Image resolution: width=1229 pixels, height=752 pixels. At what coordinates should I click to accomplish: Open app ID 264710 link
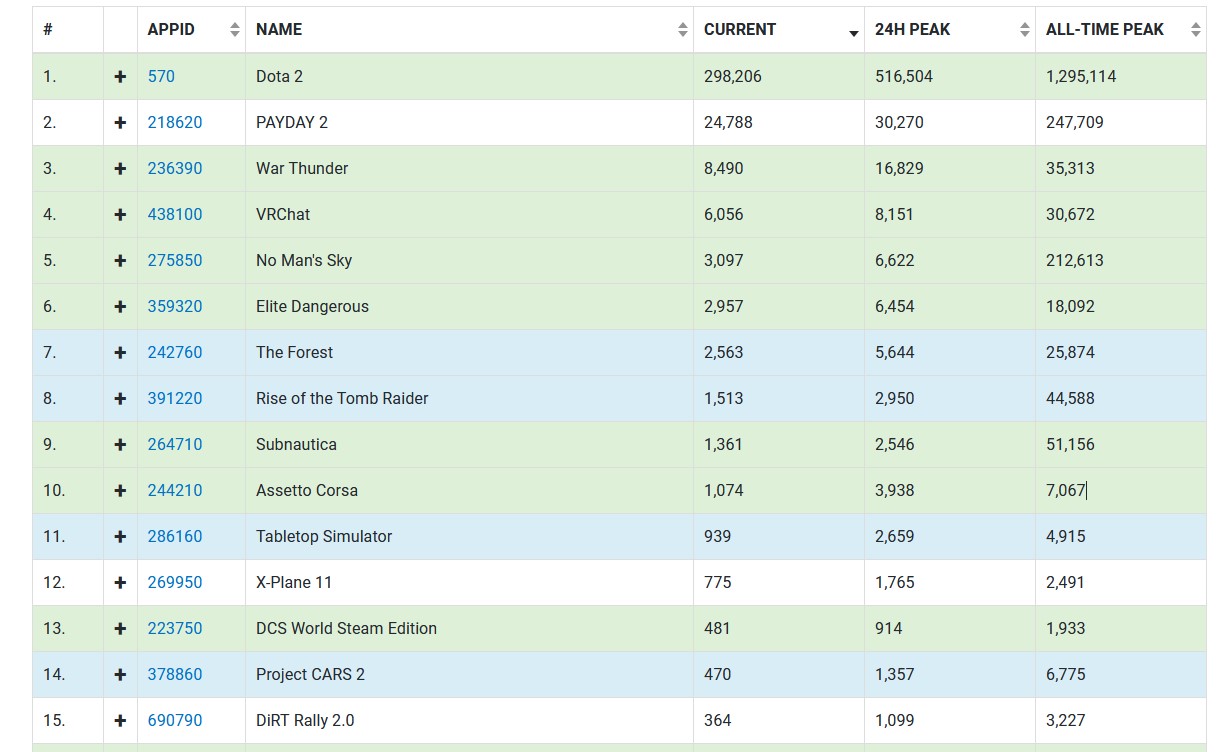click(175, 444)
